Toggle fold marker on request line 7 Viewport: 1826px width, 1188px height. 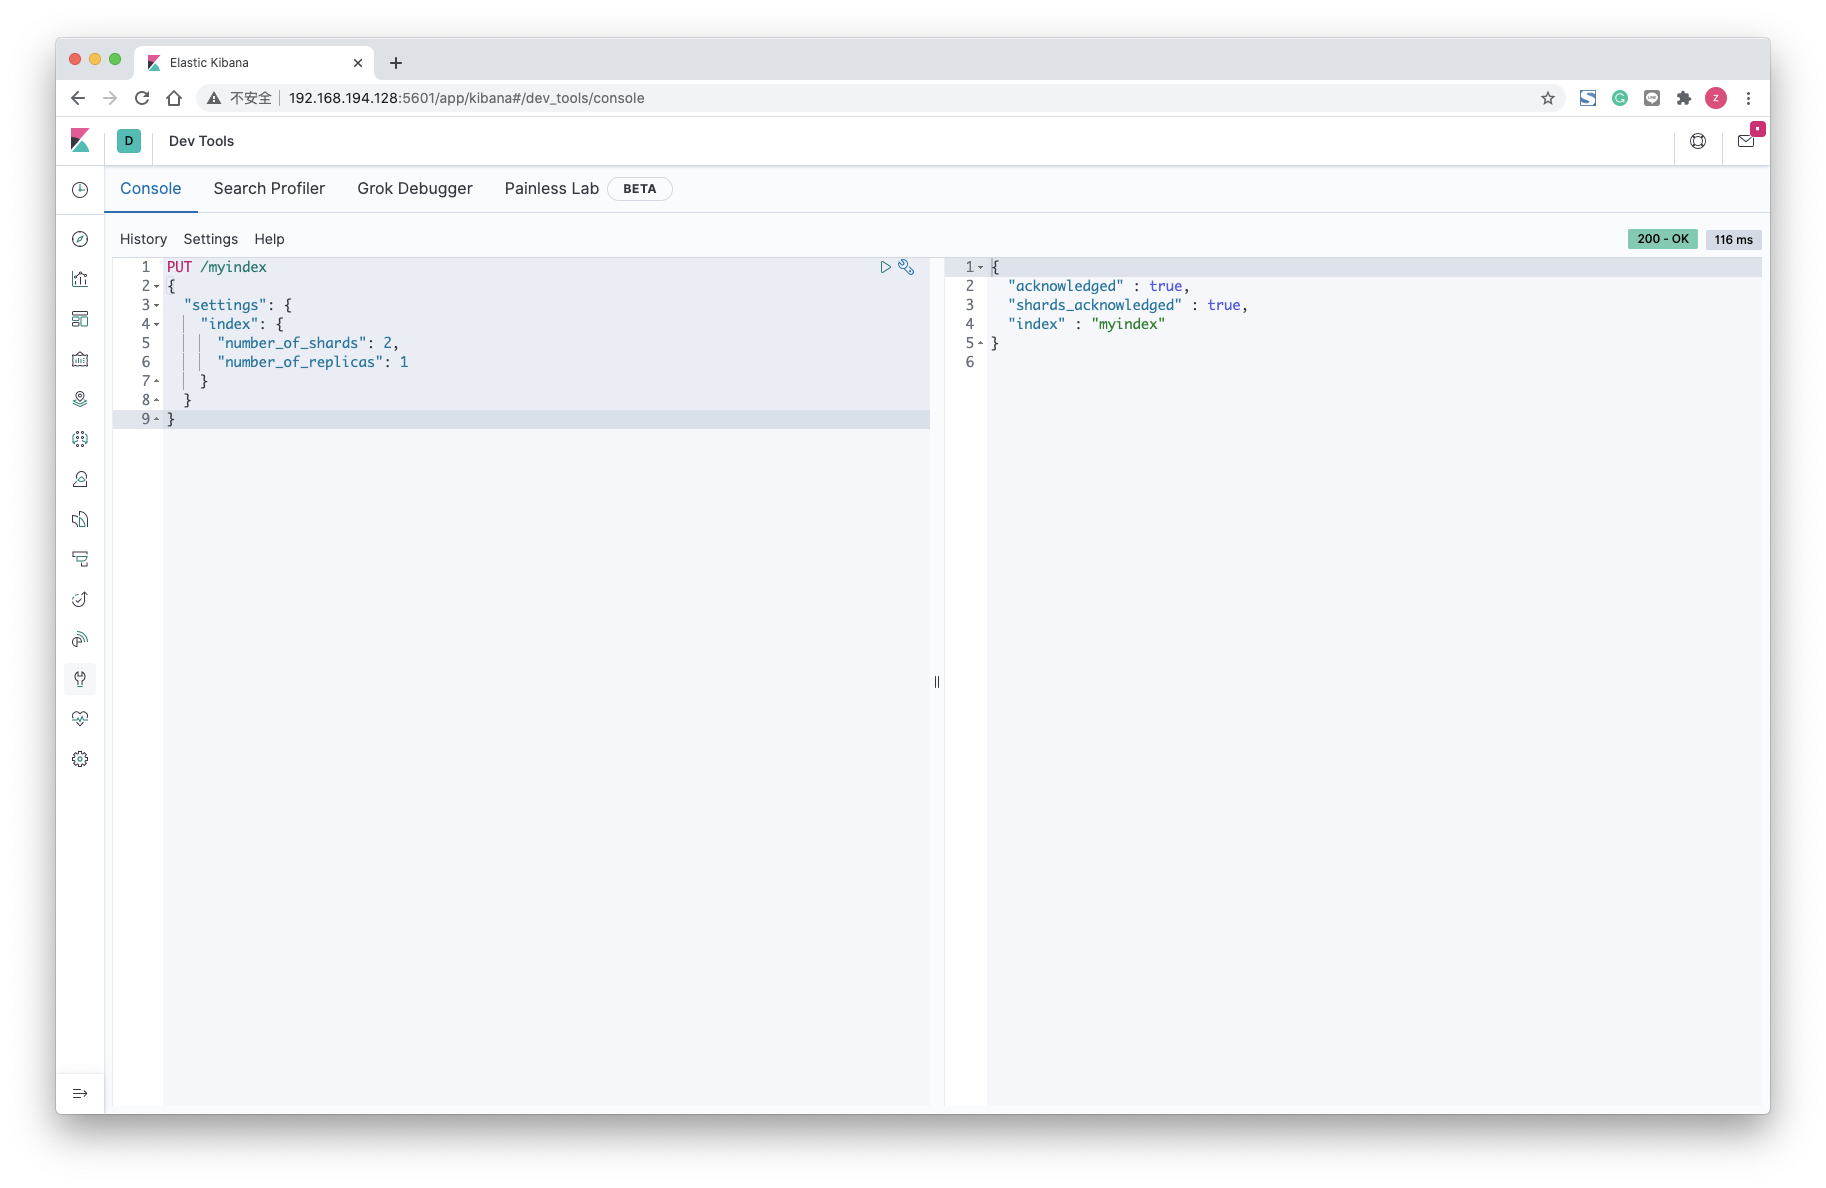(157, 381)
